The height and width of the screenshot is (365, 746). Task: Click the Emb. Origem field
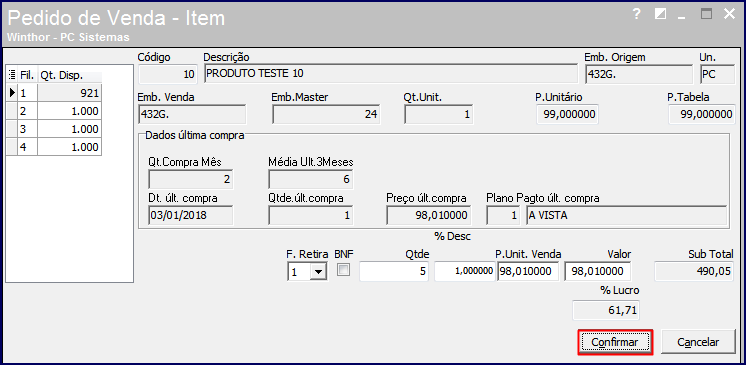[638, 74]
